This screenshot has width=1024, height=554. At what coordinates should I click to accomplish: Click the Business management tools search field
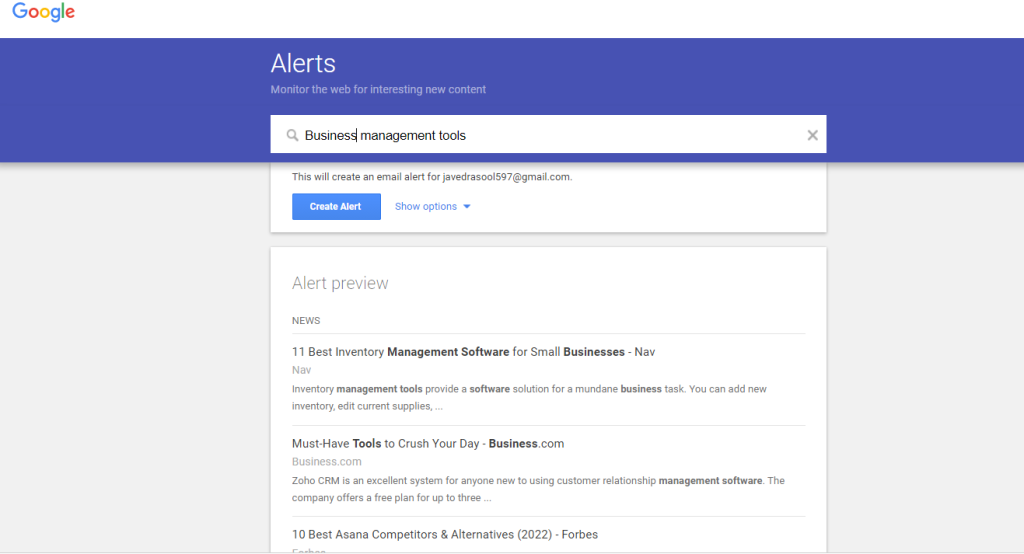(x=549, y=135)
